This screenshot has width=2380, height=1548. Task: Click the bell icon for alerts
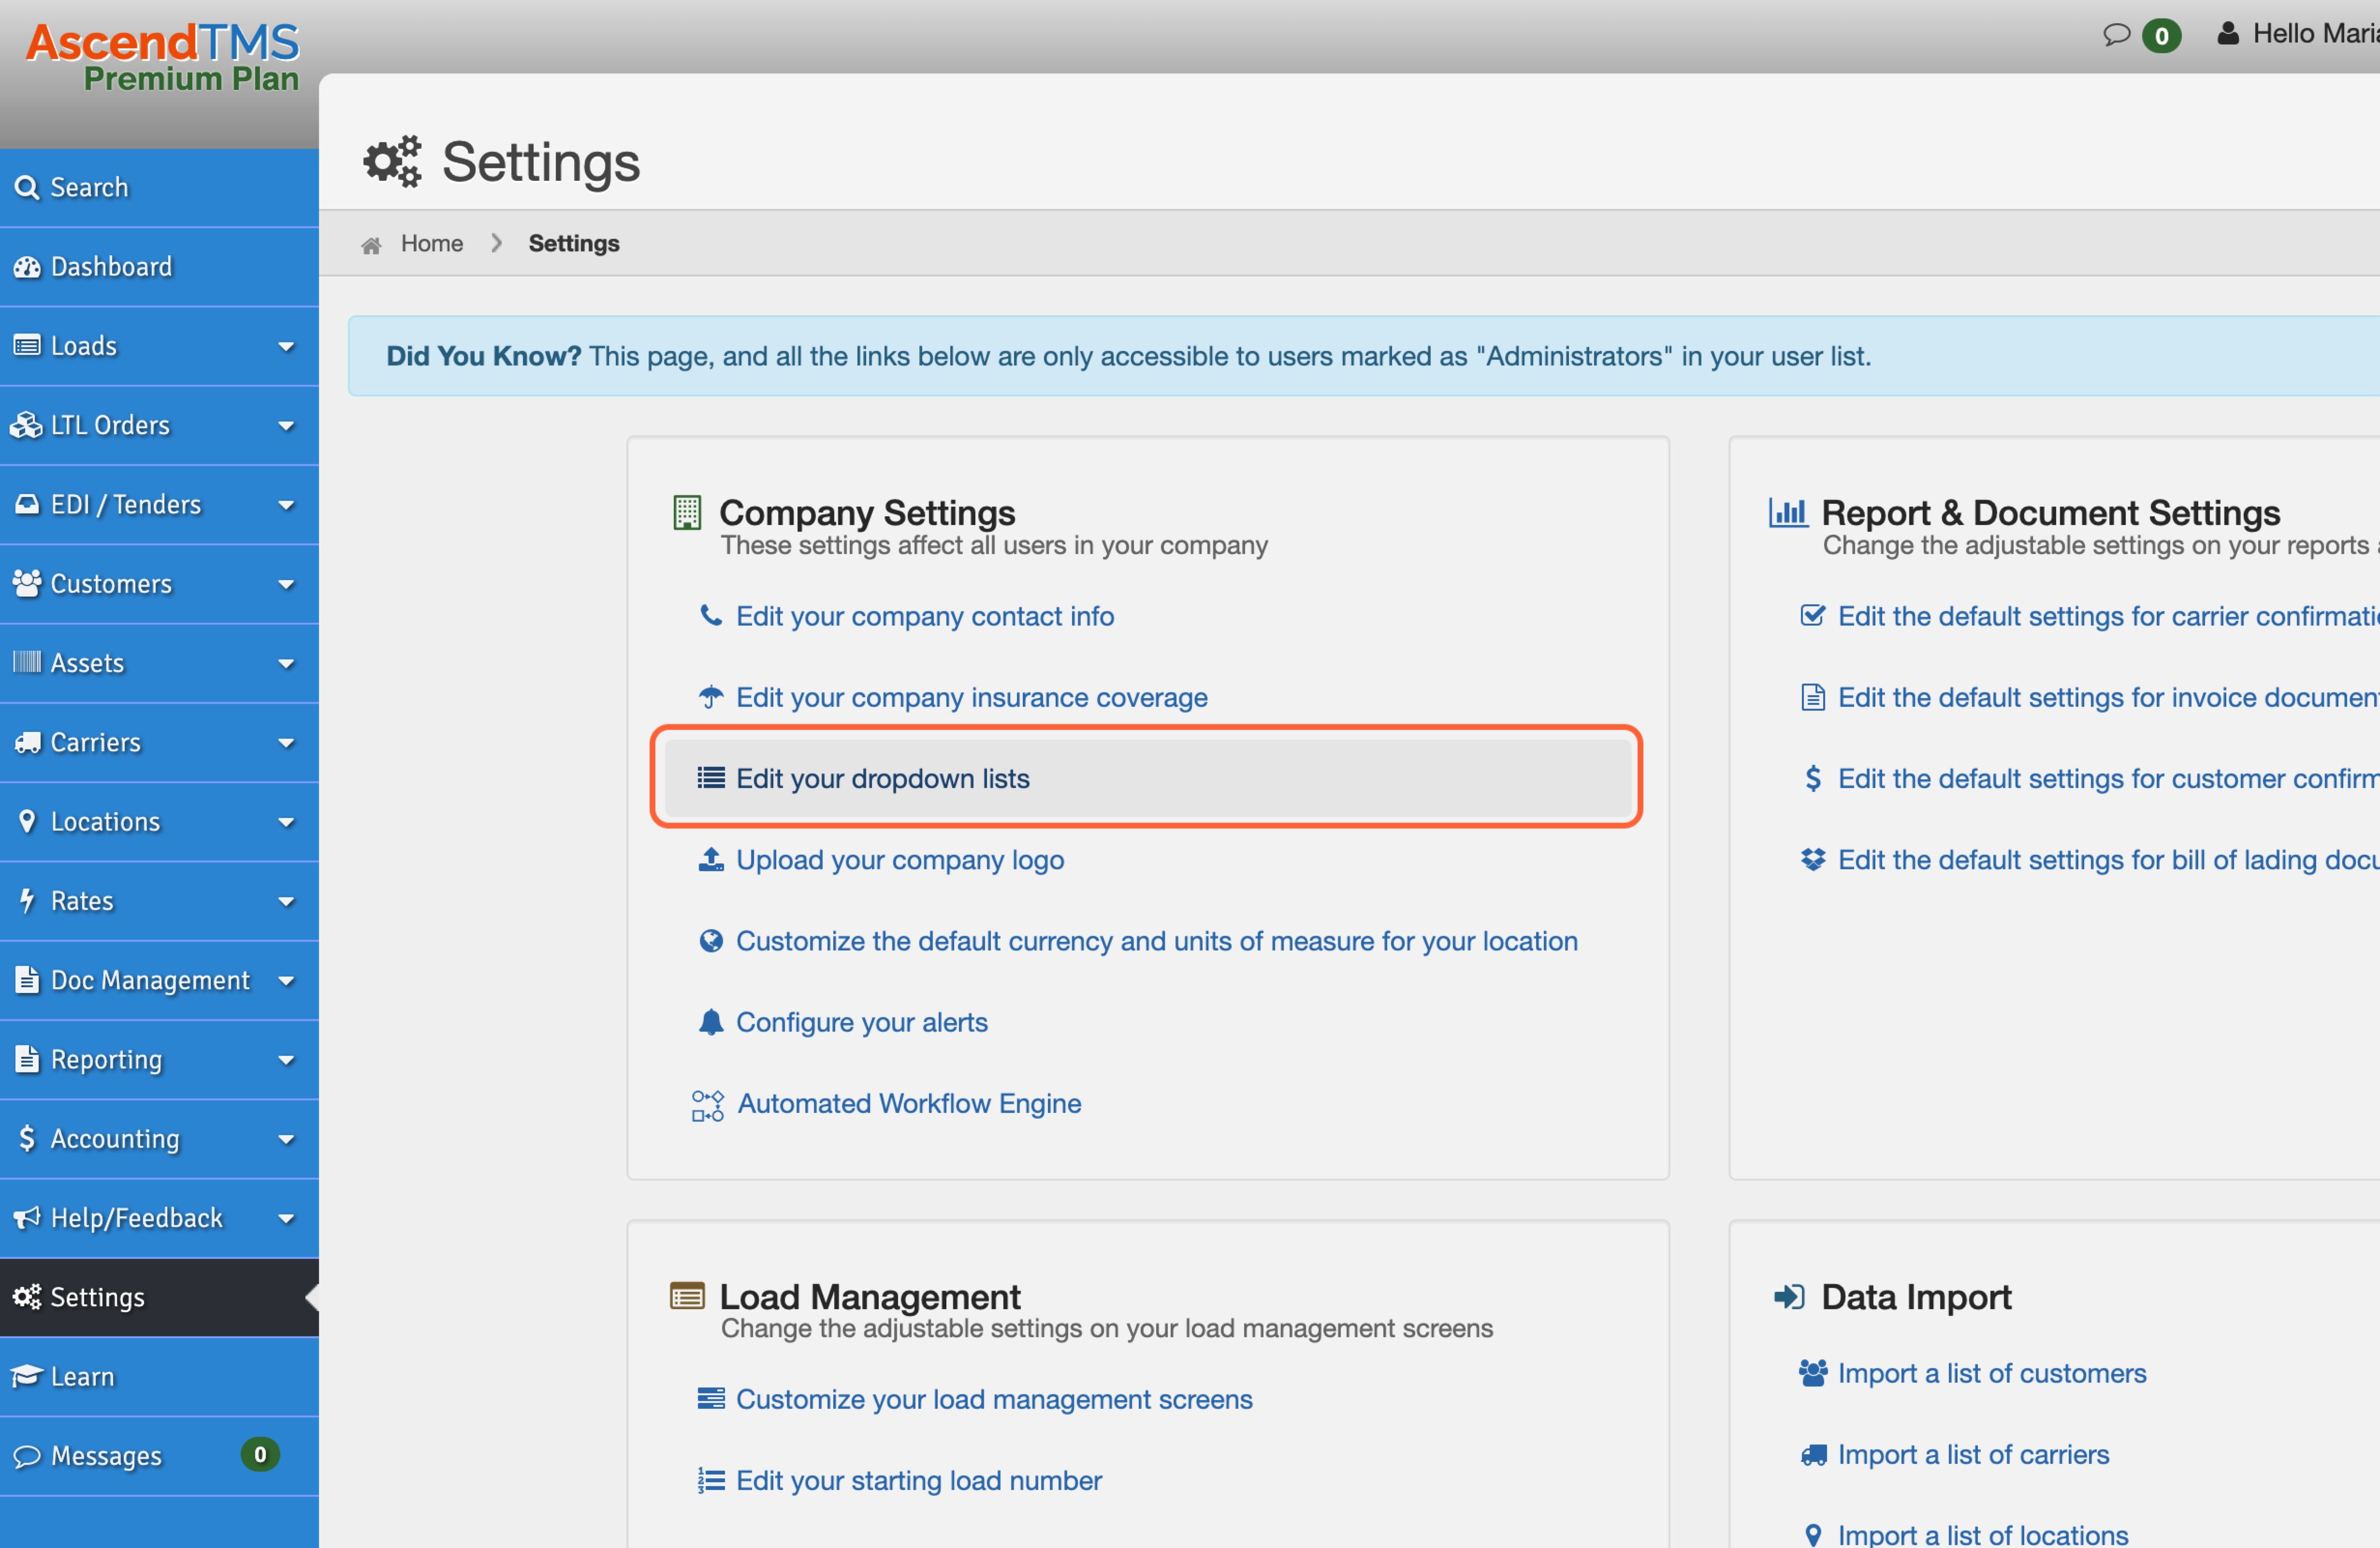710,1021
